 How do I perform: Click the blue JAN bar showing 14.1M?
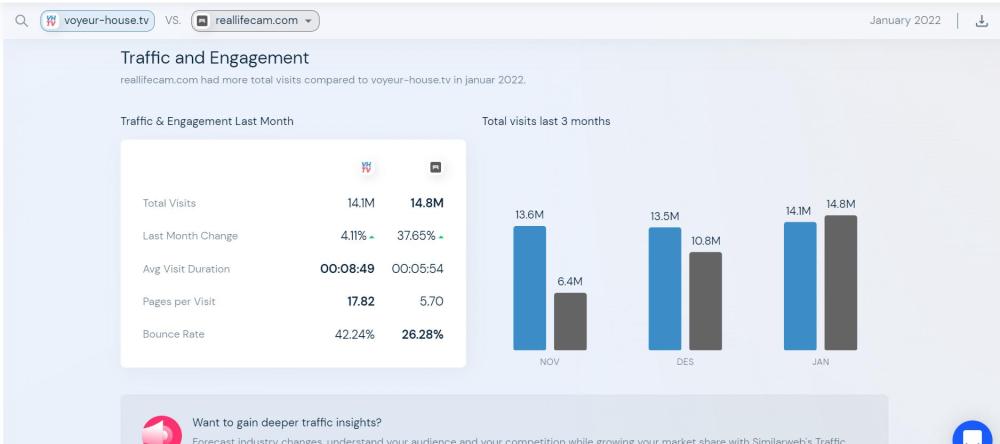800,286
